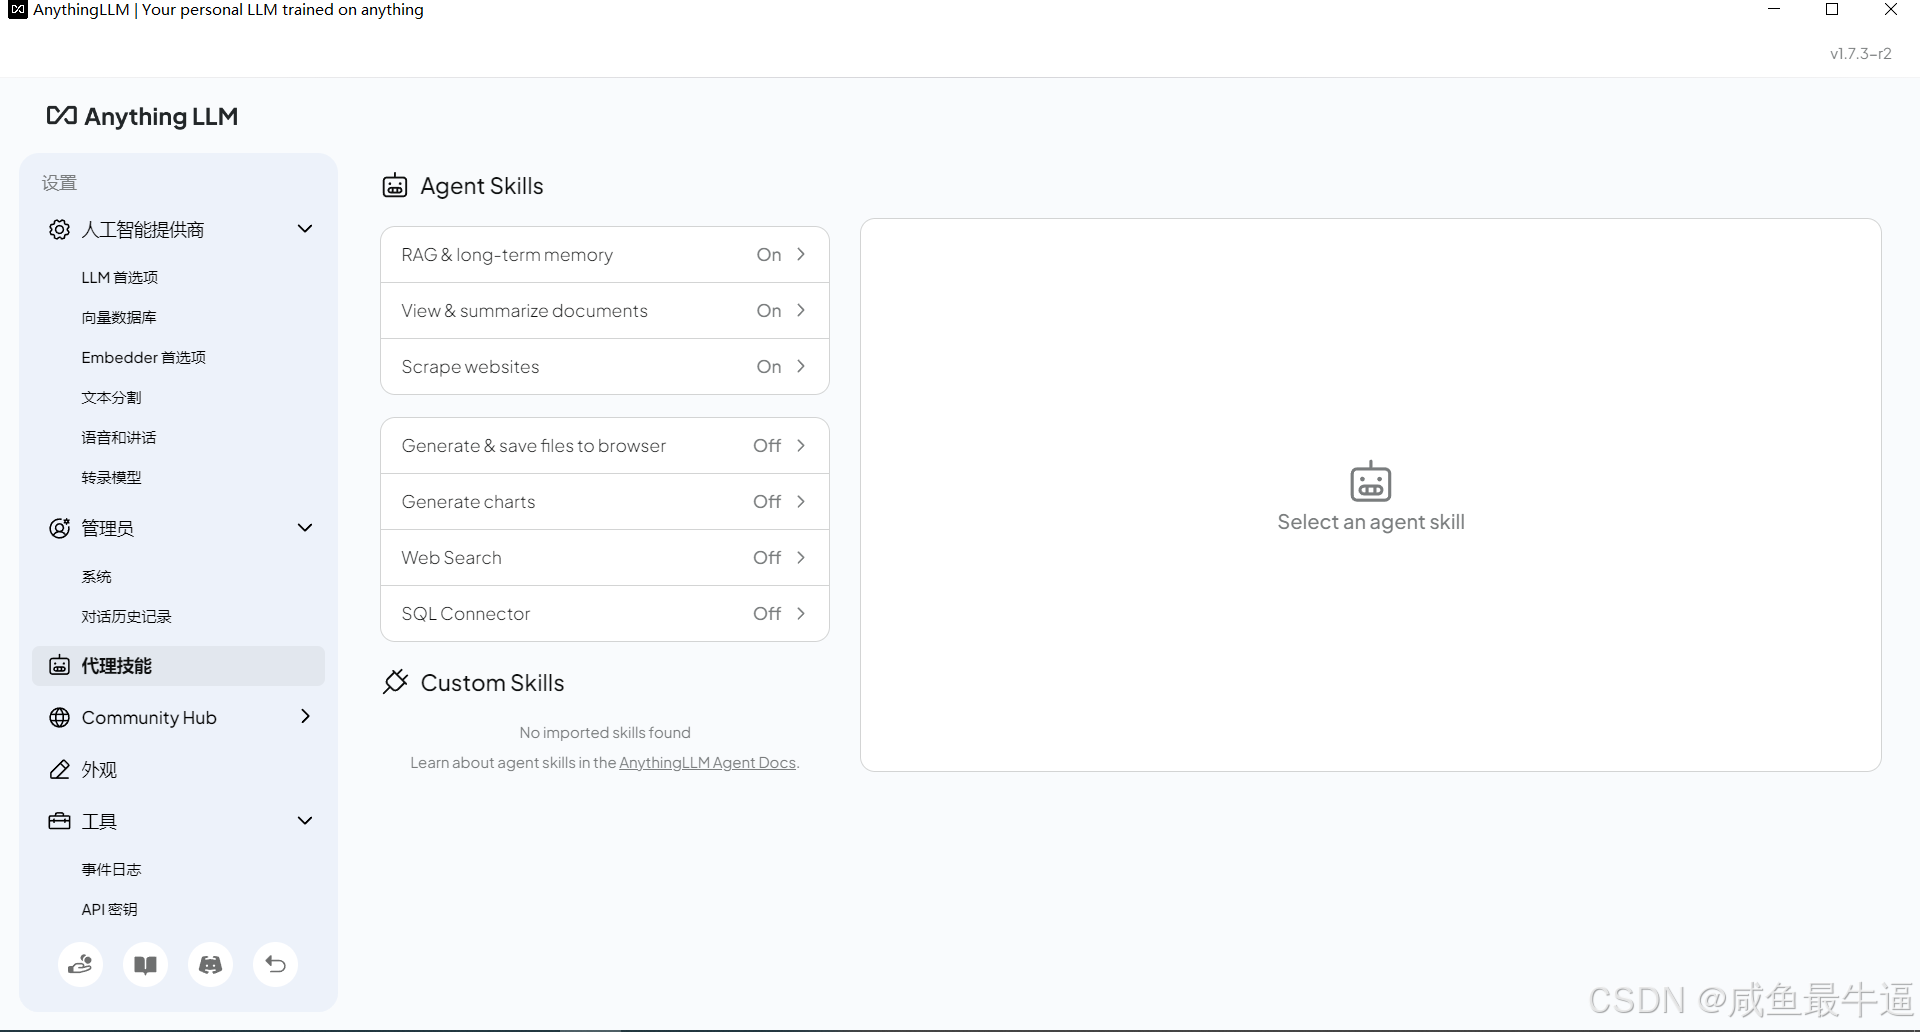
Task: Open Generate & save files arrow
Action: [x=801, y=445]
